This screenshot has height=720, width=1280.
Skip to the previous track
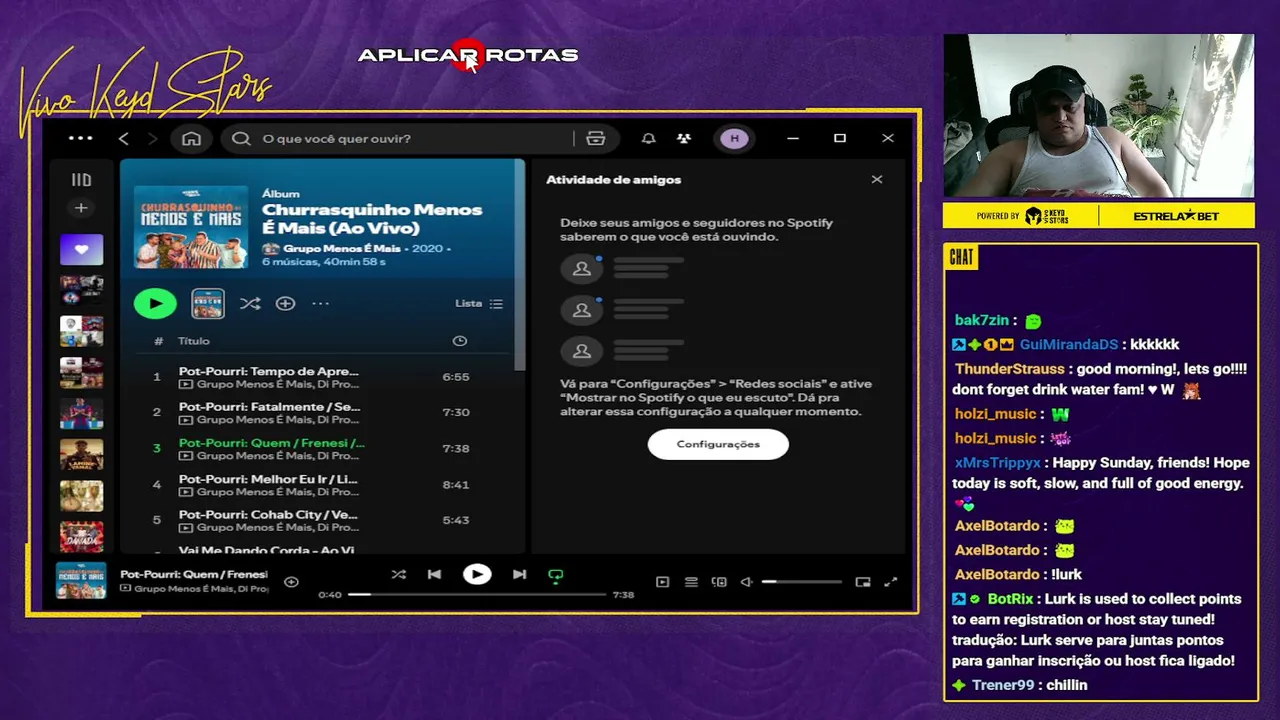click(434, 574)
